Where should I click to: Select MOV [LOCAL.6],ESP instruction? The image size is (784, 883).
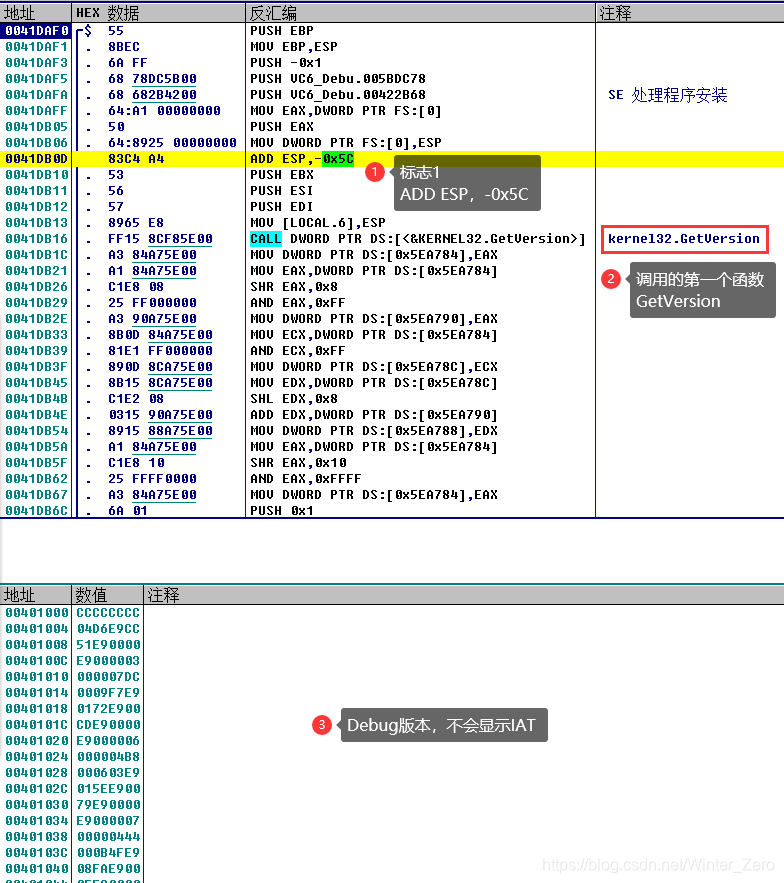318,222
